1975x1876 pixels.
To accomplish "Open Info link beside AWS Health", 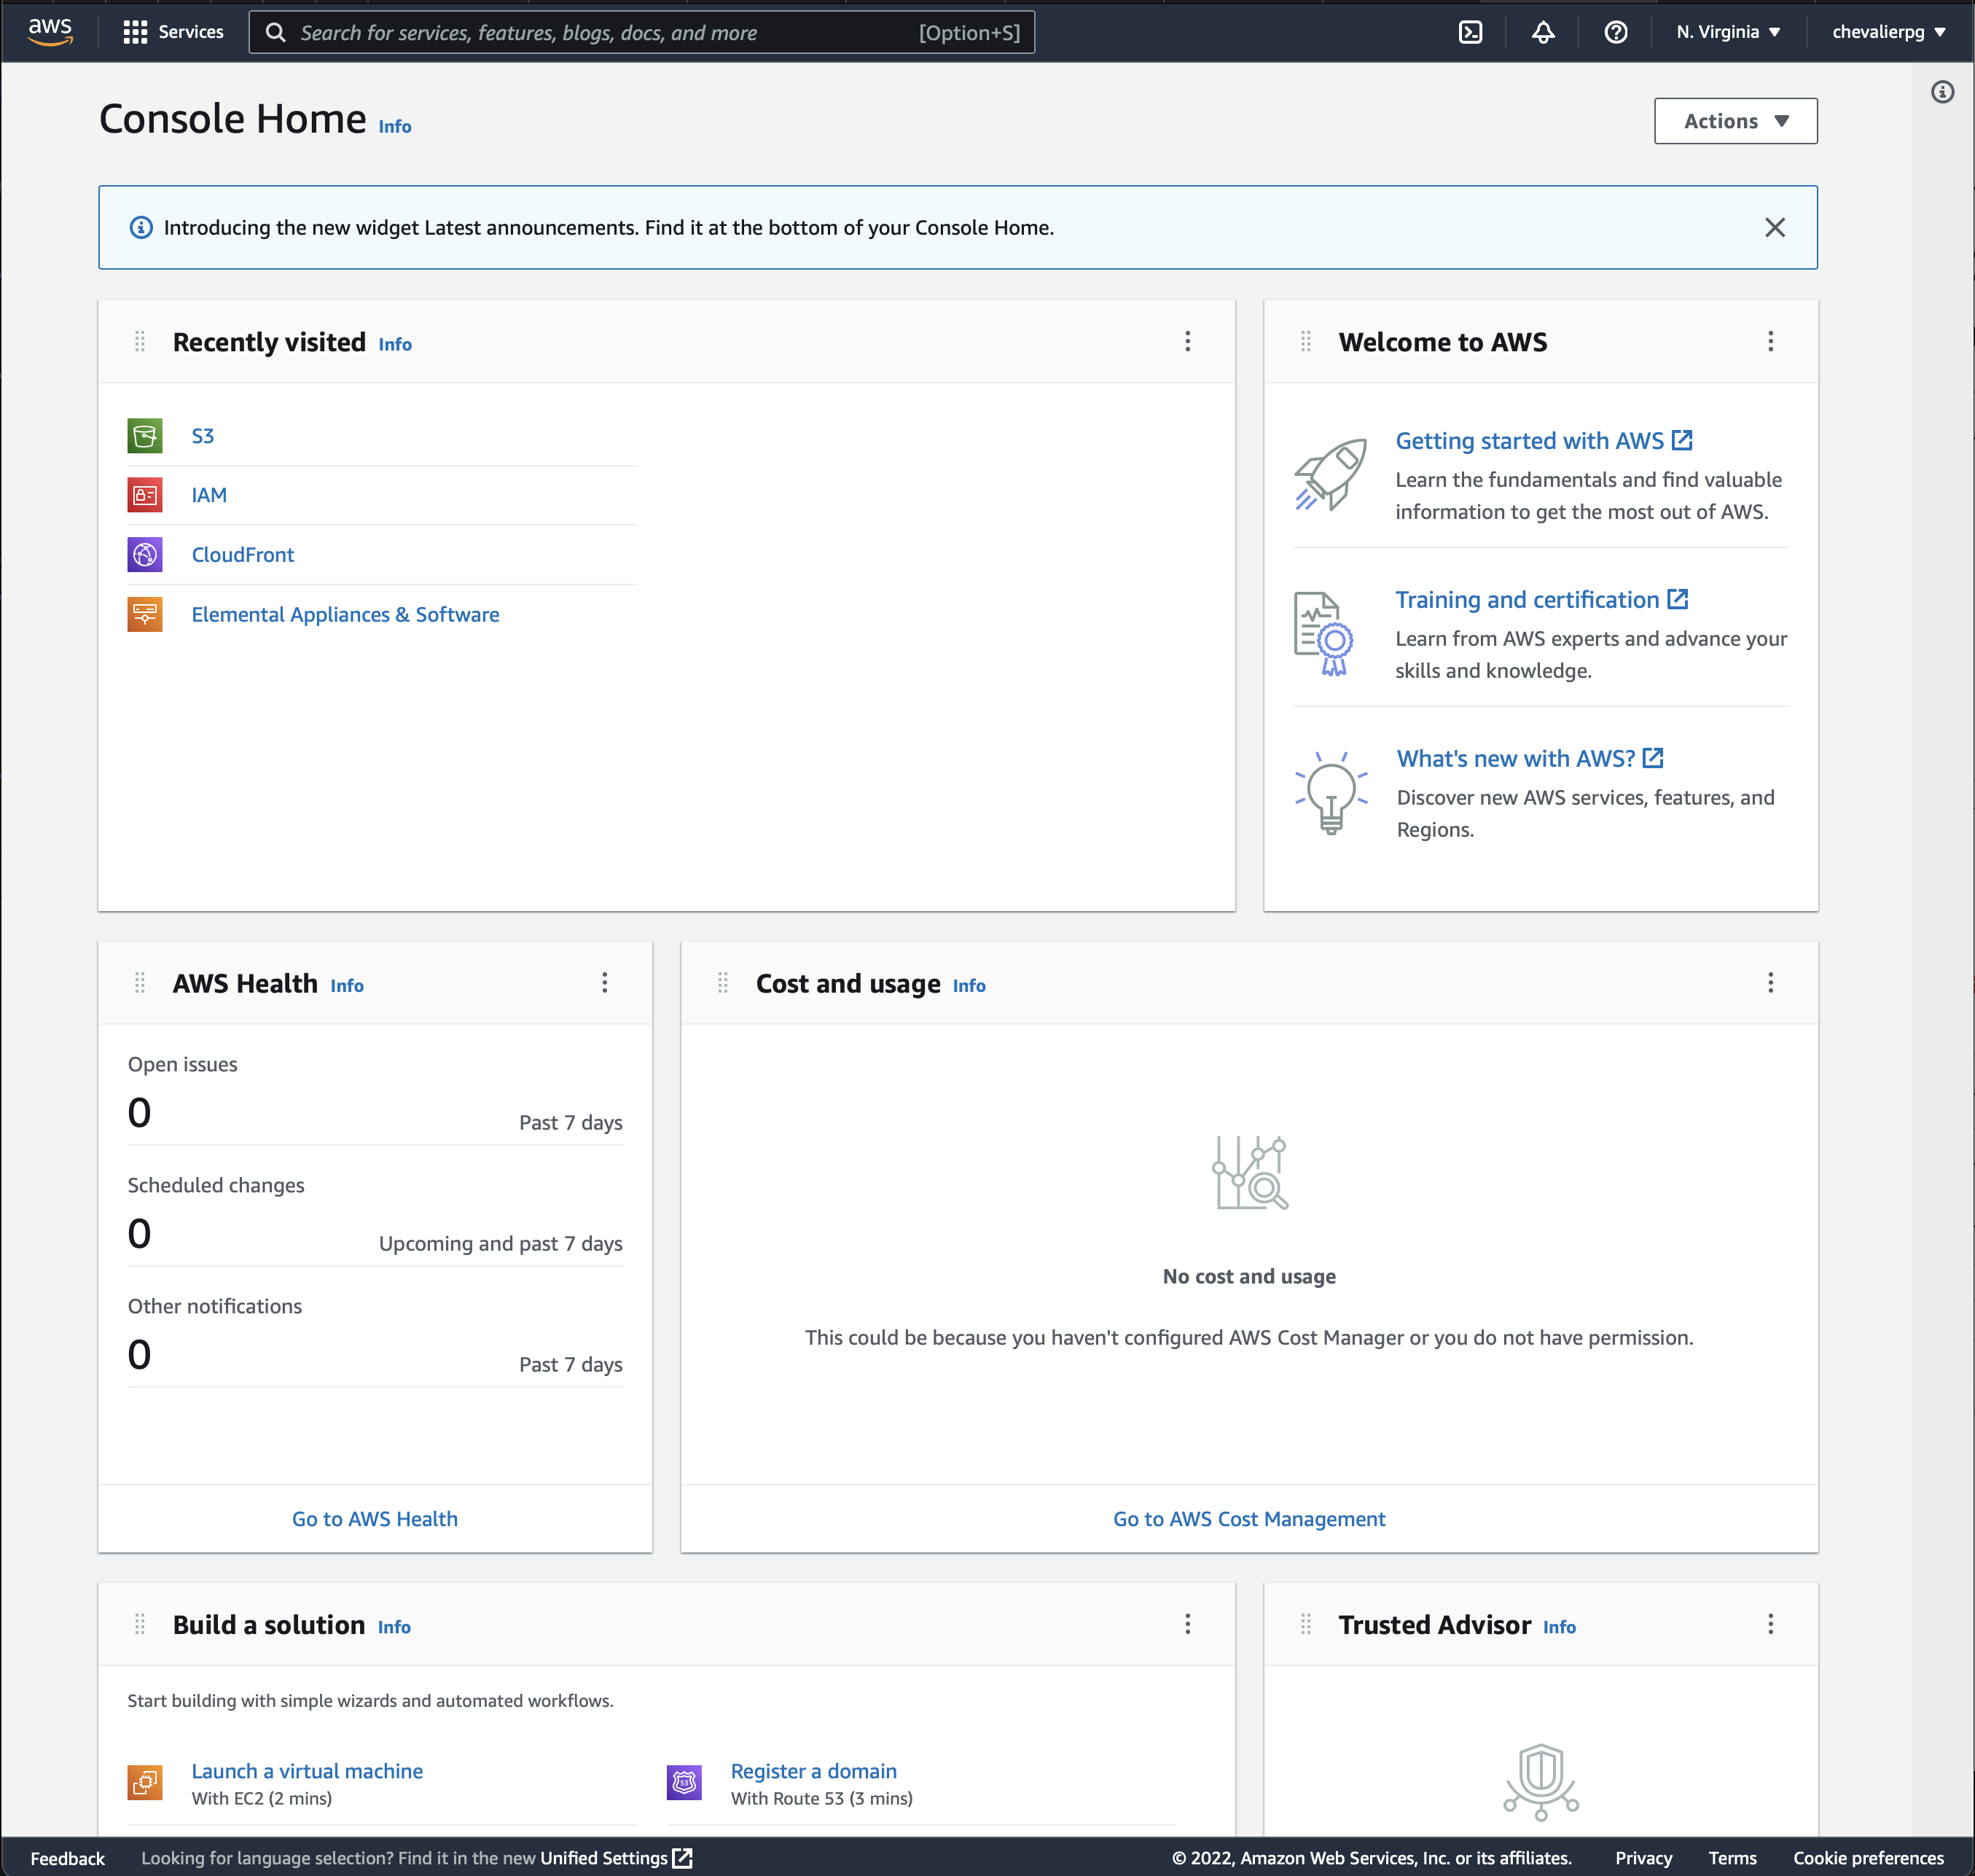I will [x=347, y=986].
